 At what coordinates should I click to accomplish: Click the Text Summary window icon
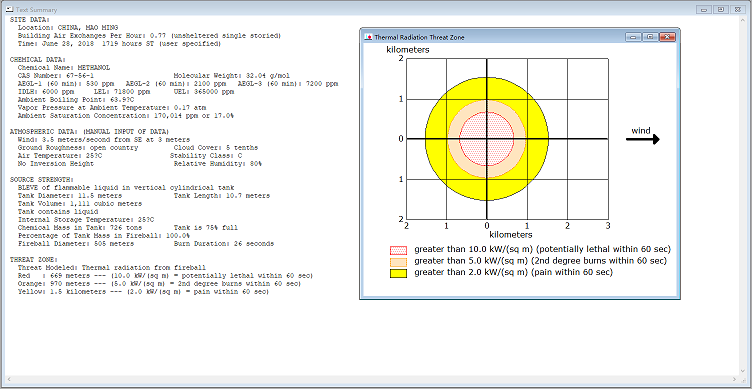(x=9, y=10)
